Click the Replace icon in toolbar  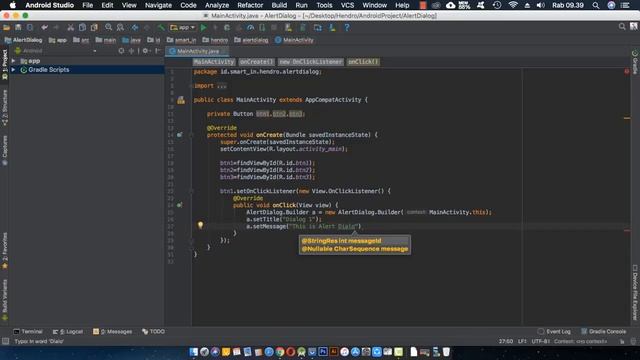pos(120,27)
